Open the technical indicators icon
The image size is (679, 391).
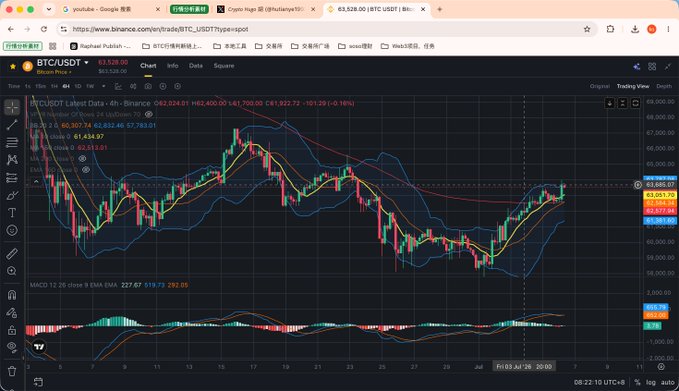point(118,86)
